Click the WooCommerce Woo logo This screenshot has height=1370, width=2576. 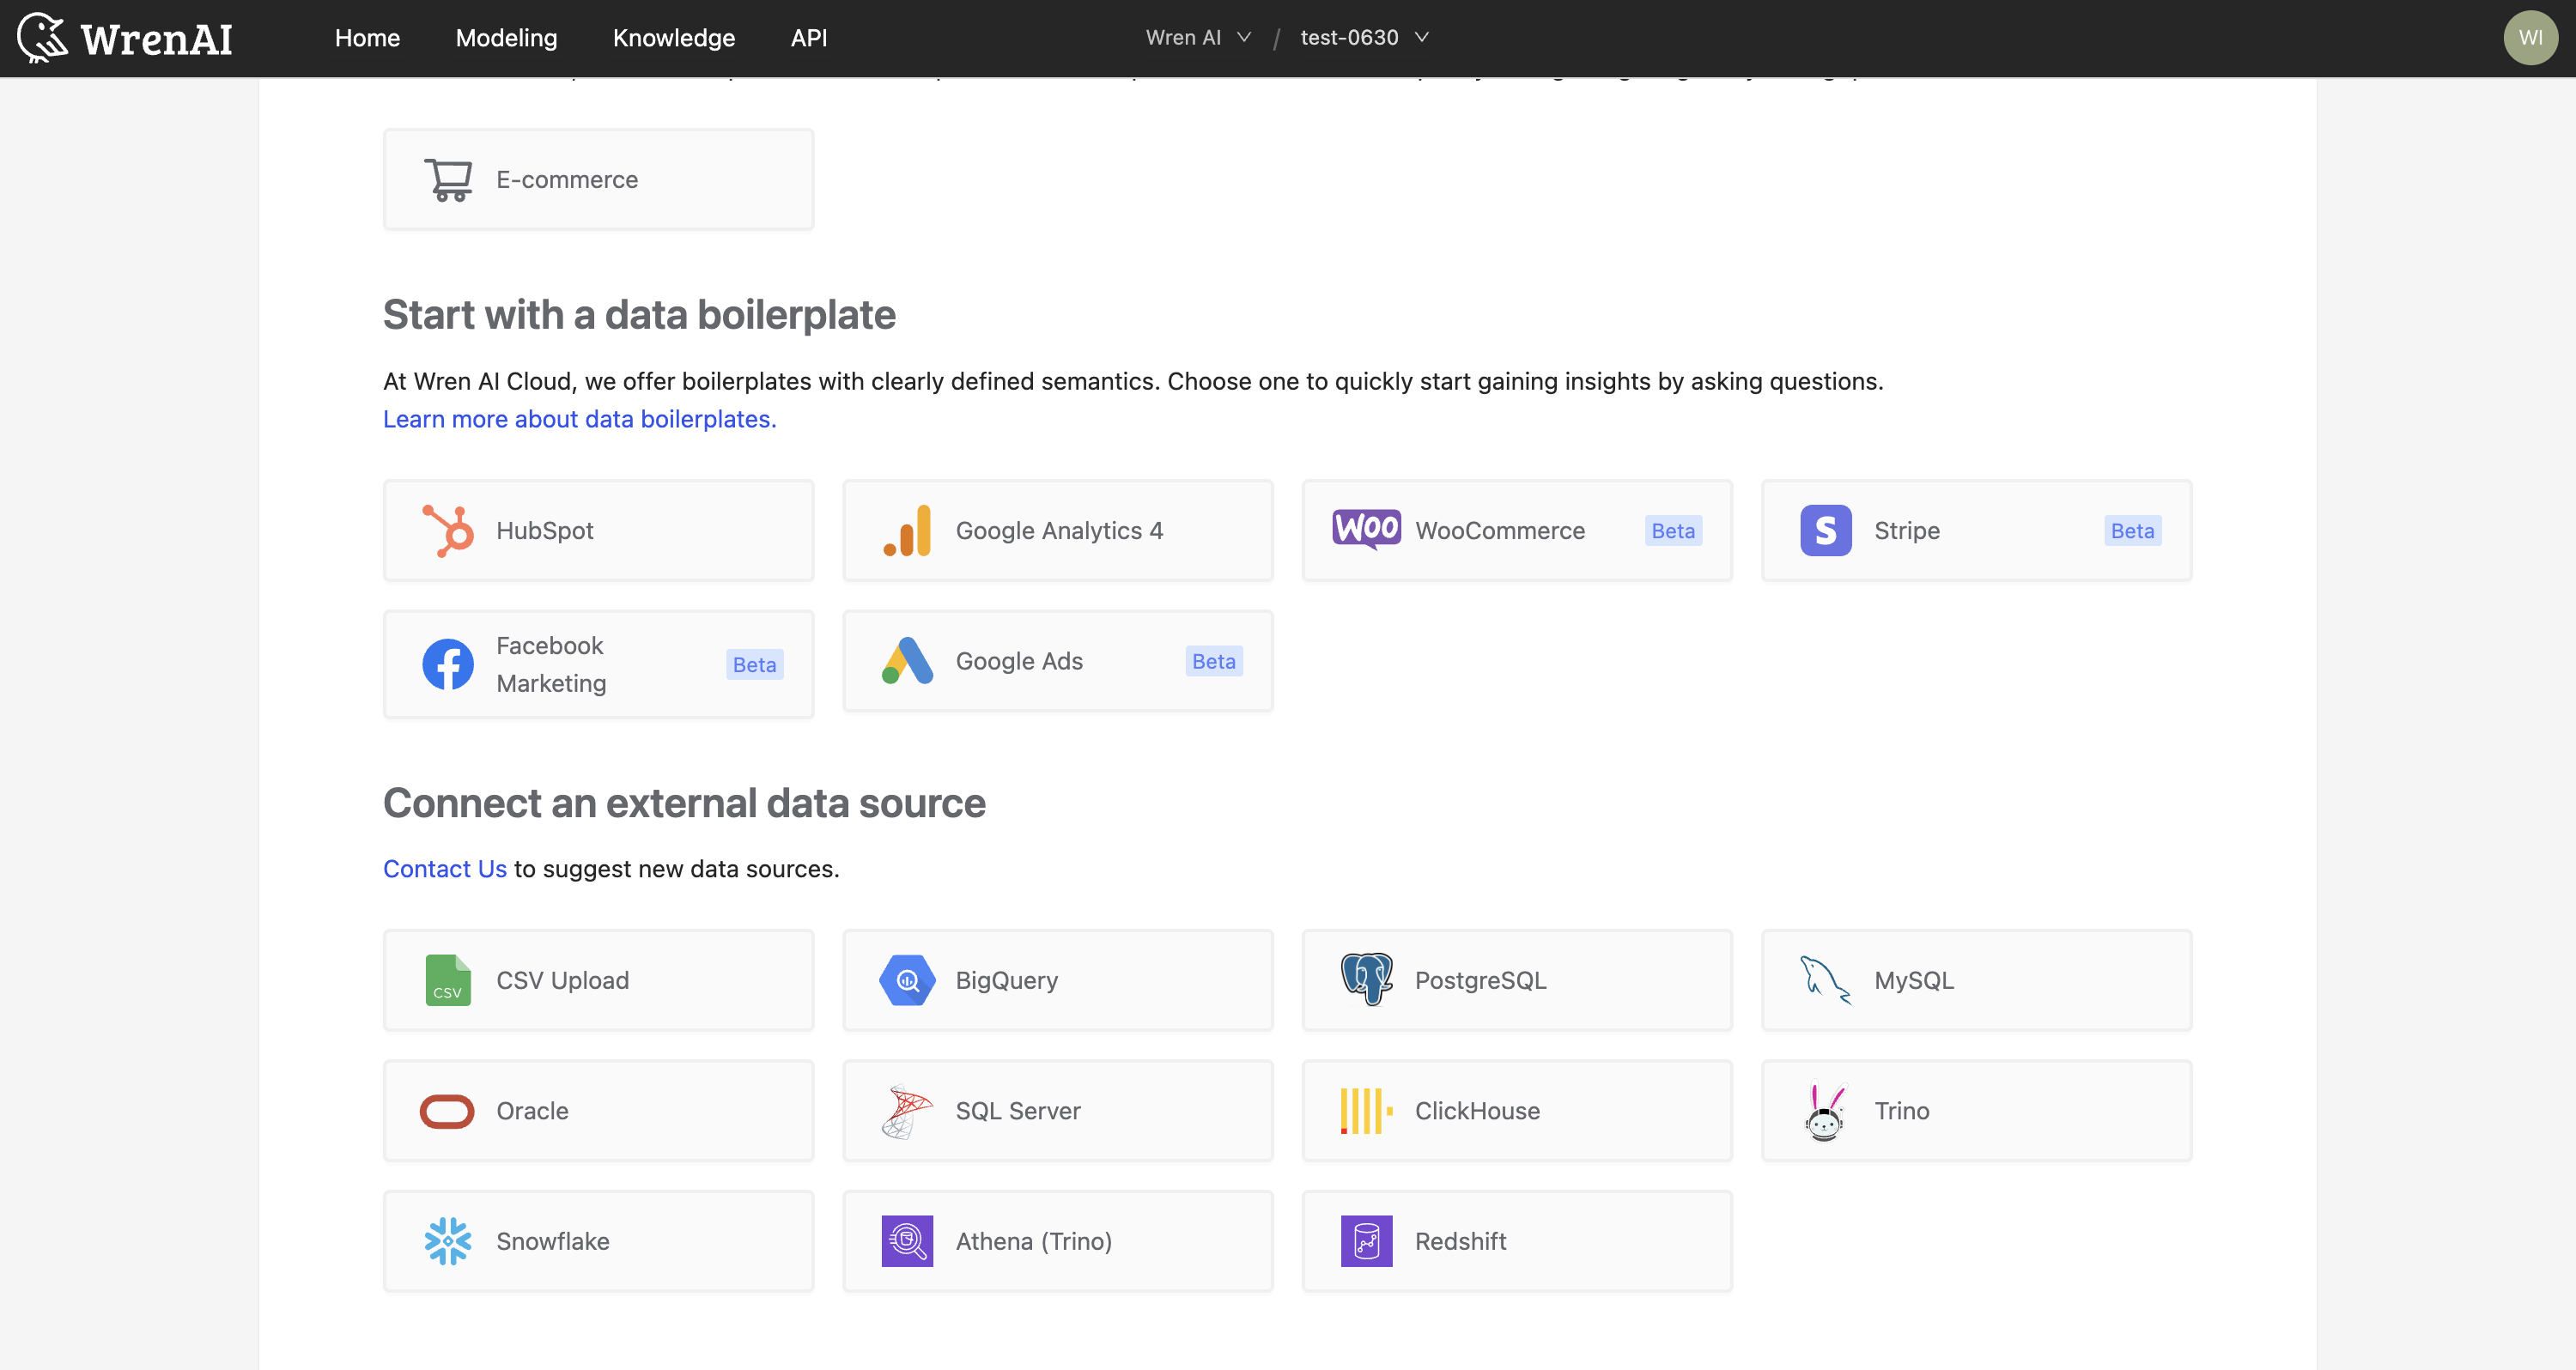[1366, 529]
